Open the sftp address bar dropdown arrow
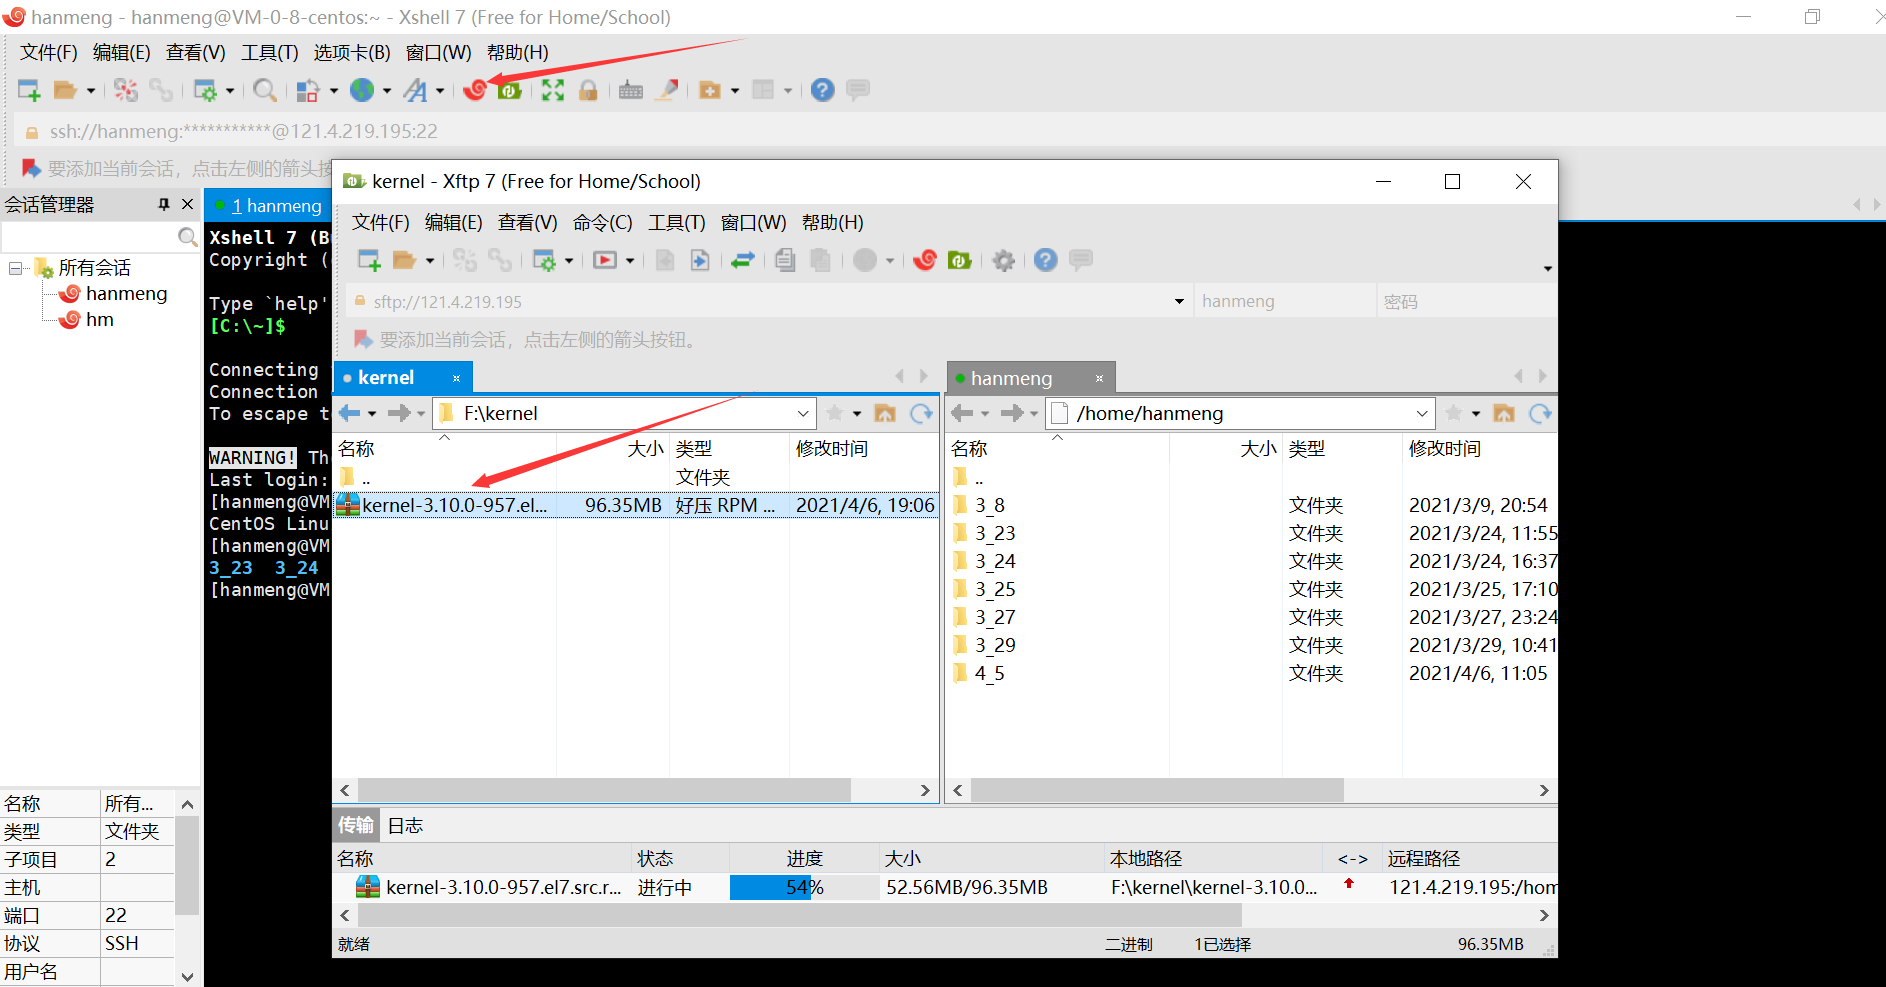 pos(1179,302)
